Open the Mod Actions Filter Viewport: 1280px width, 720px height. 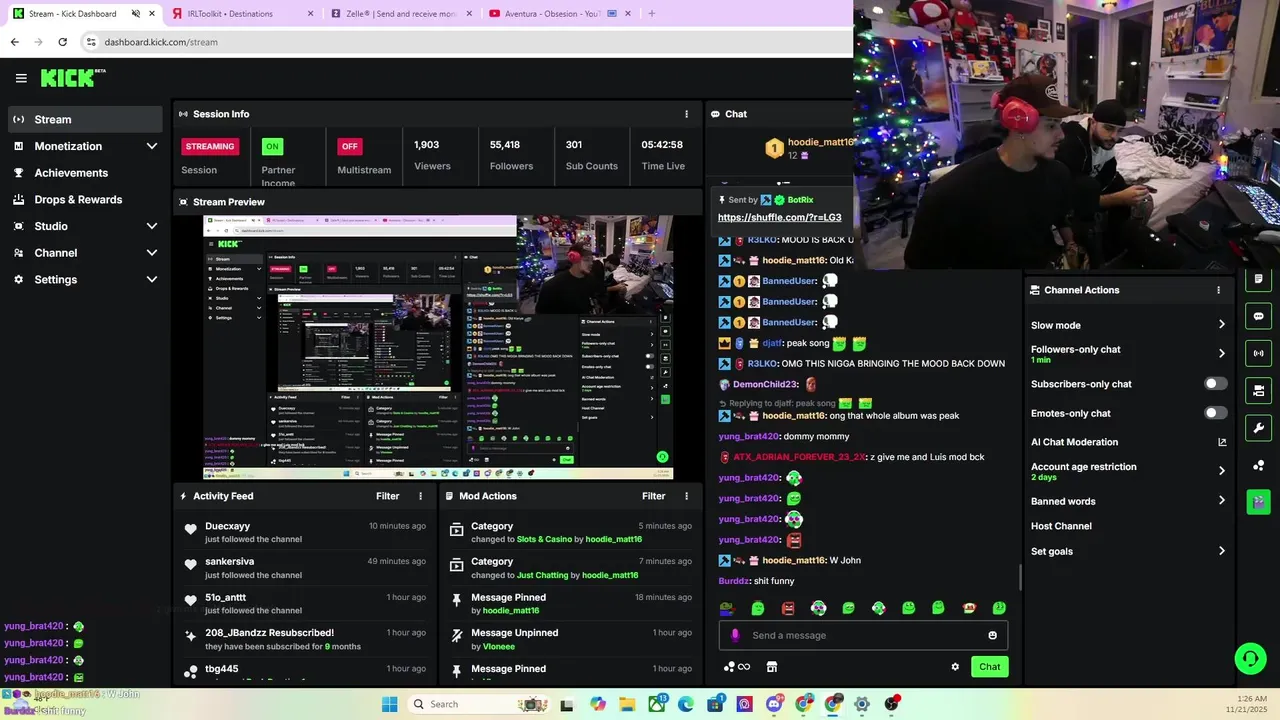[x=654, y=496]
